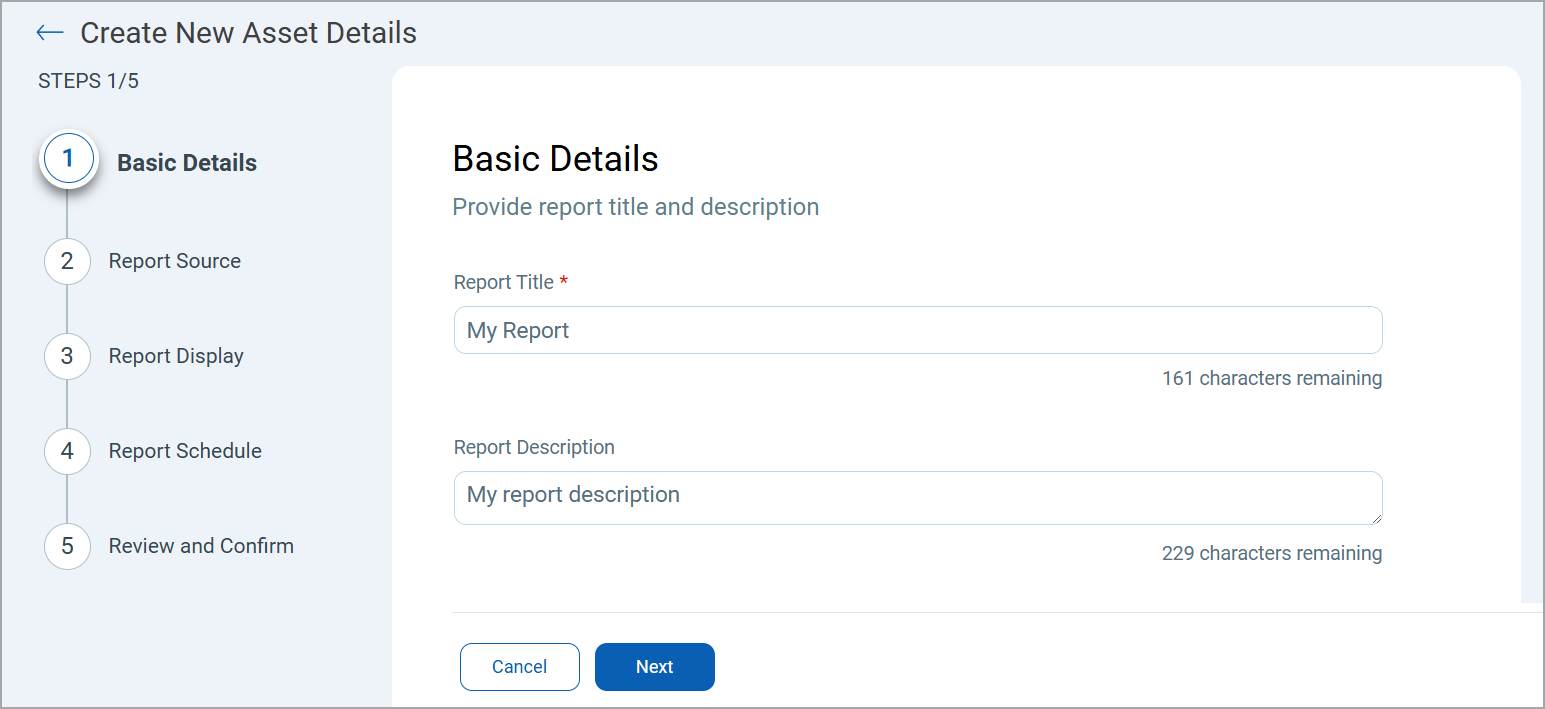The height and width of the screenshot is (709, 1545).
Task: Go back using the left arrow icon
Action: 49,33
